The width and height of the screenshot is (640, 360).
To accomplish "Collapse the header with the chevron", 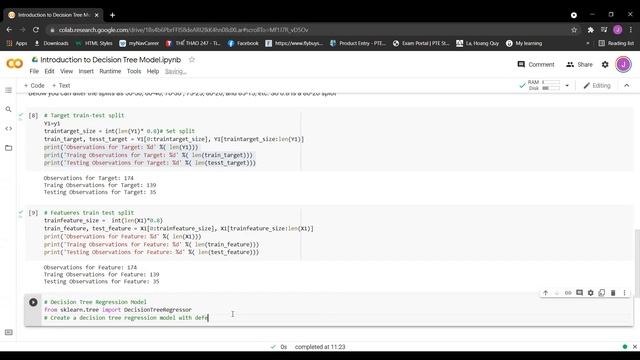I will [x=627, y=85].
